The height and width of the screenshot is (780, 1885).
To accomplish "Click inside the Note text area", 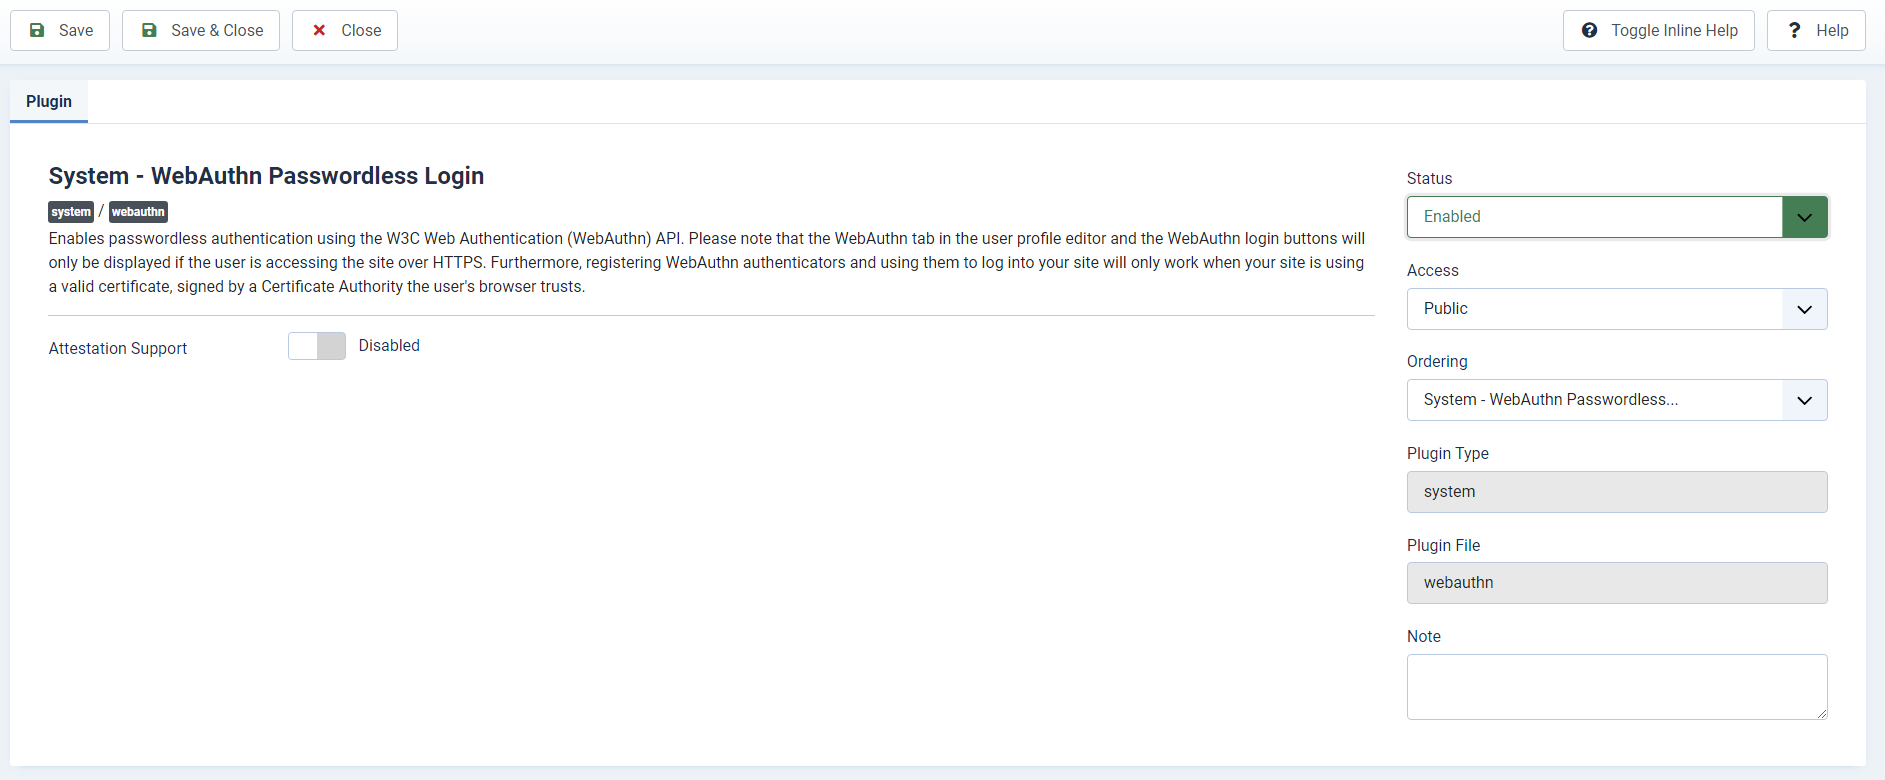I will pos(1617,687).
